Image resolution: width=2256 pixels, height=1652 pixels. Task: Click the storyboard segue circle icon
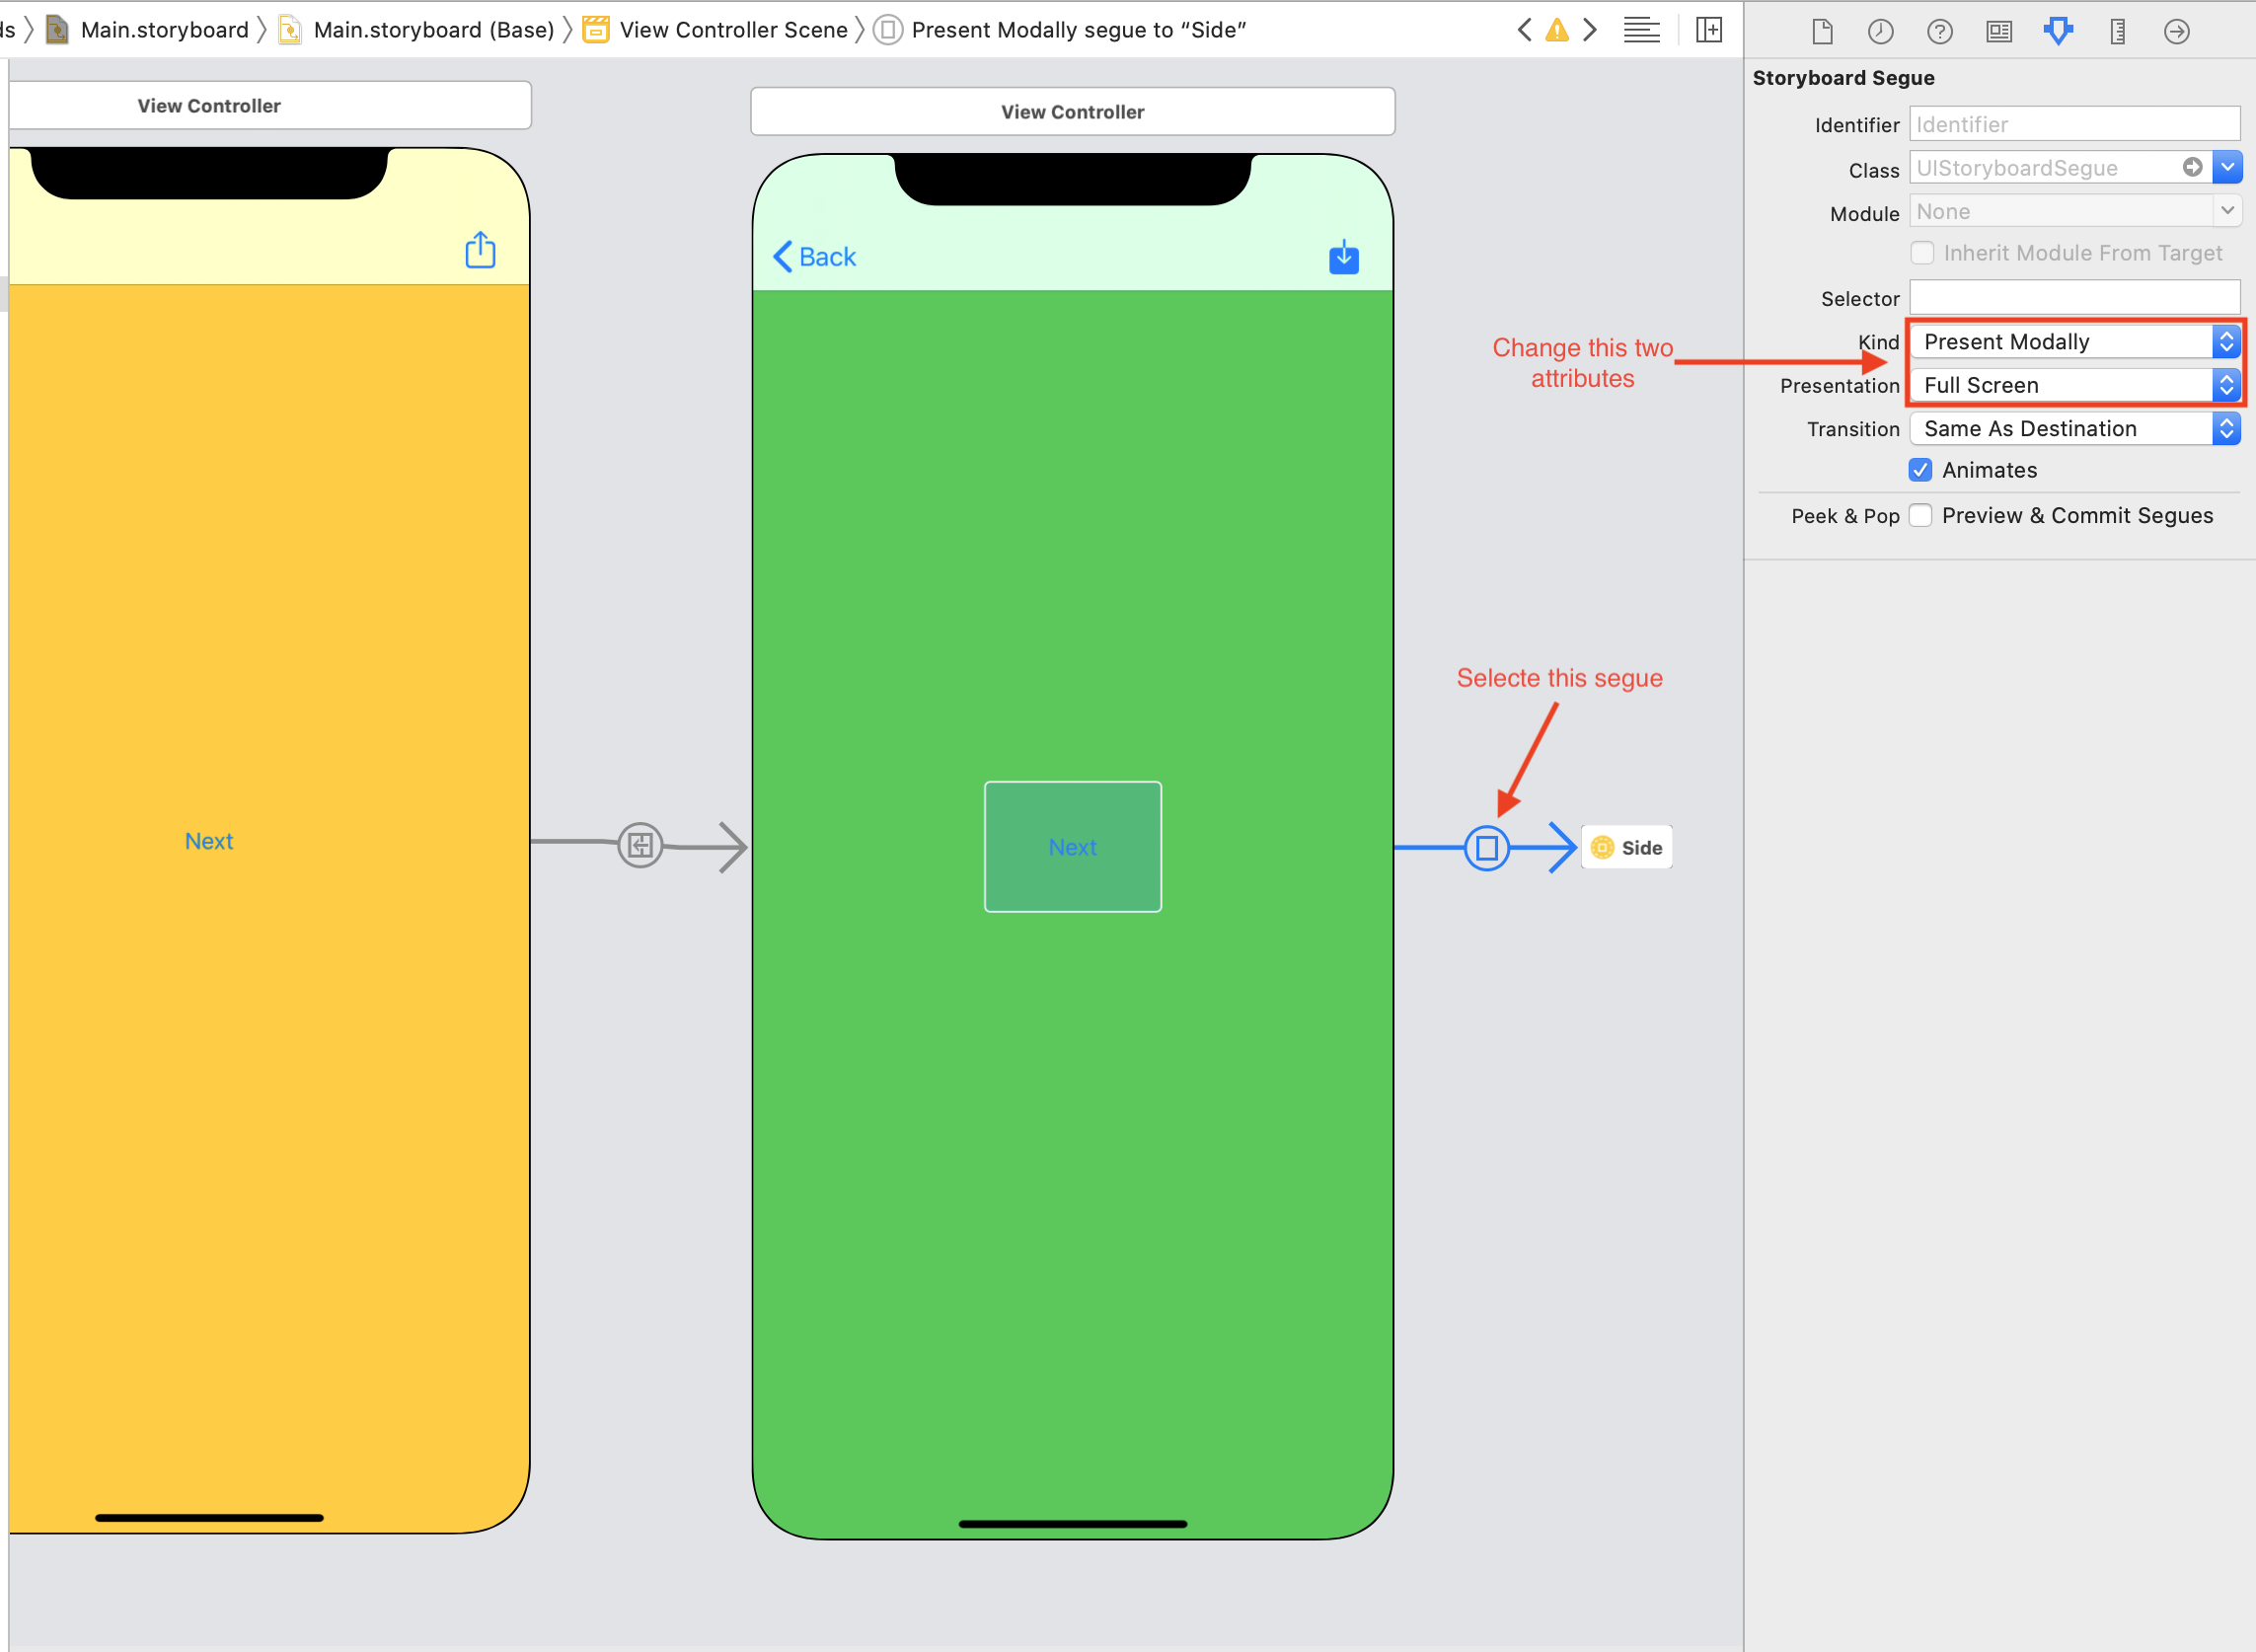pos(1485,846)
